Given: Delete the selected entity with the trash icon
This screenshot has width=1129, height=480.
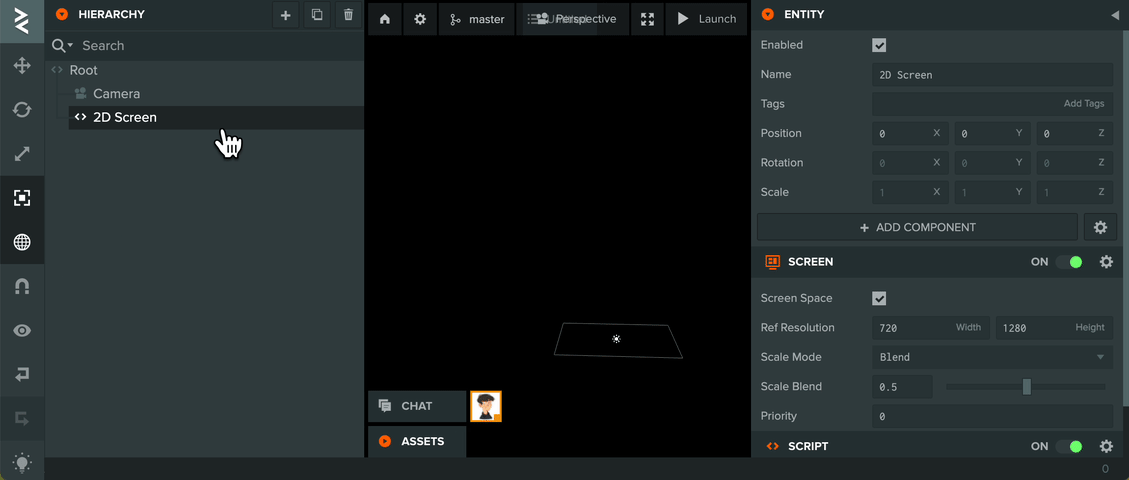Looking at the screenshot, I should (x=348, y=15).
